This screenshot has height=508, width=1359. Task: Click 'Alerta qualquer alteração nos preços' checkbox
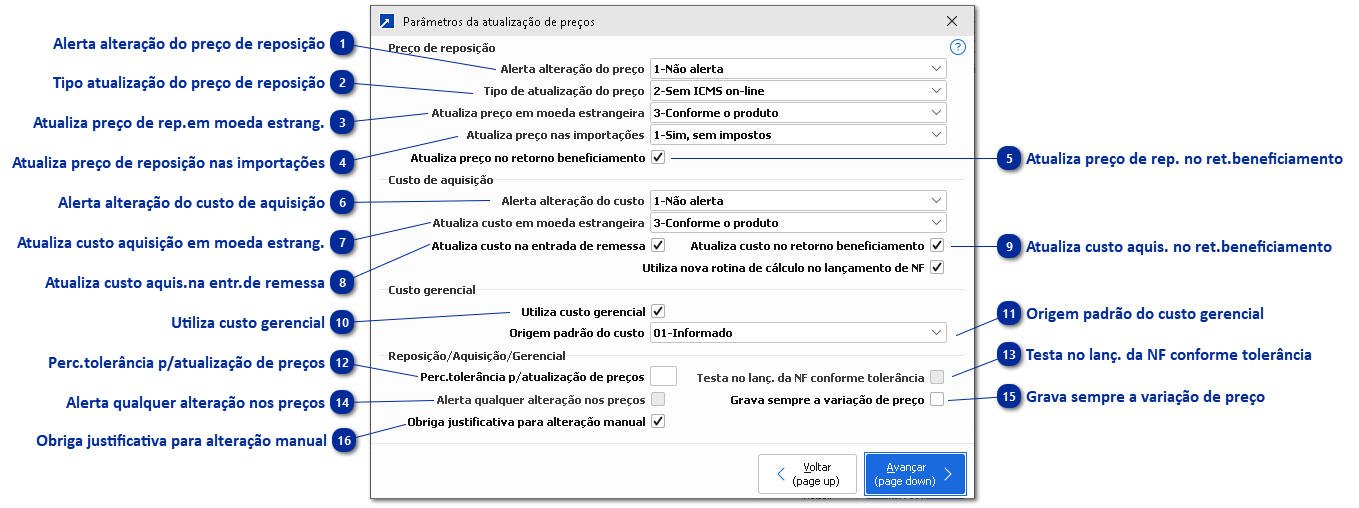(x=657, y=400)
